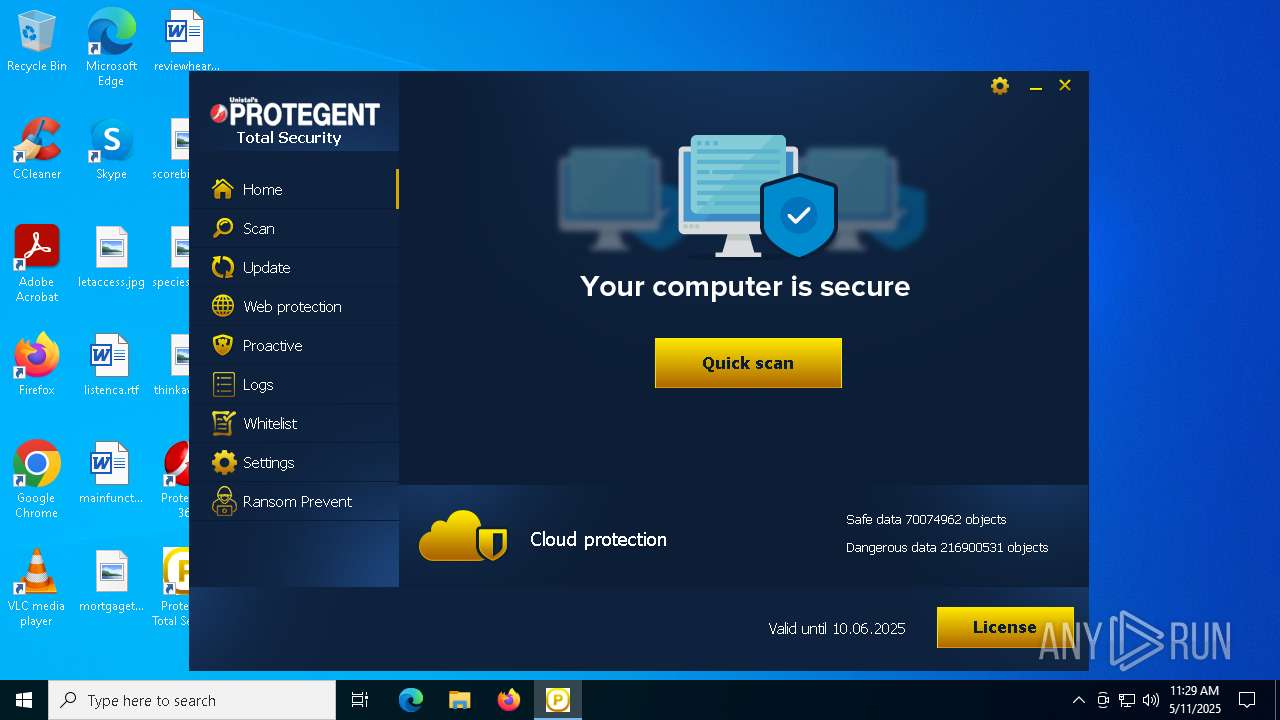Screen dimensions: 1280x720
Task: Click 'Safe data 70074962 objects' text
Action: 926,519
